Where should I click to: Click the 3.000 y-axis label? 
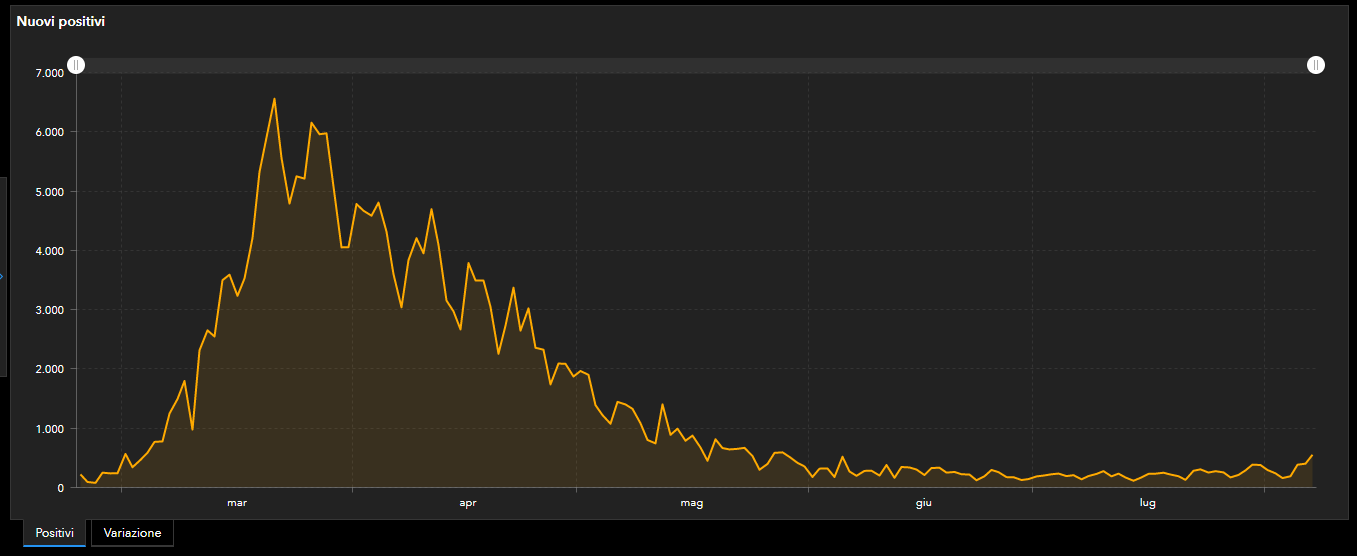click(48, 310)
